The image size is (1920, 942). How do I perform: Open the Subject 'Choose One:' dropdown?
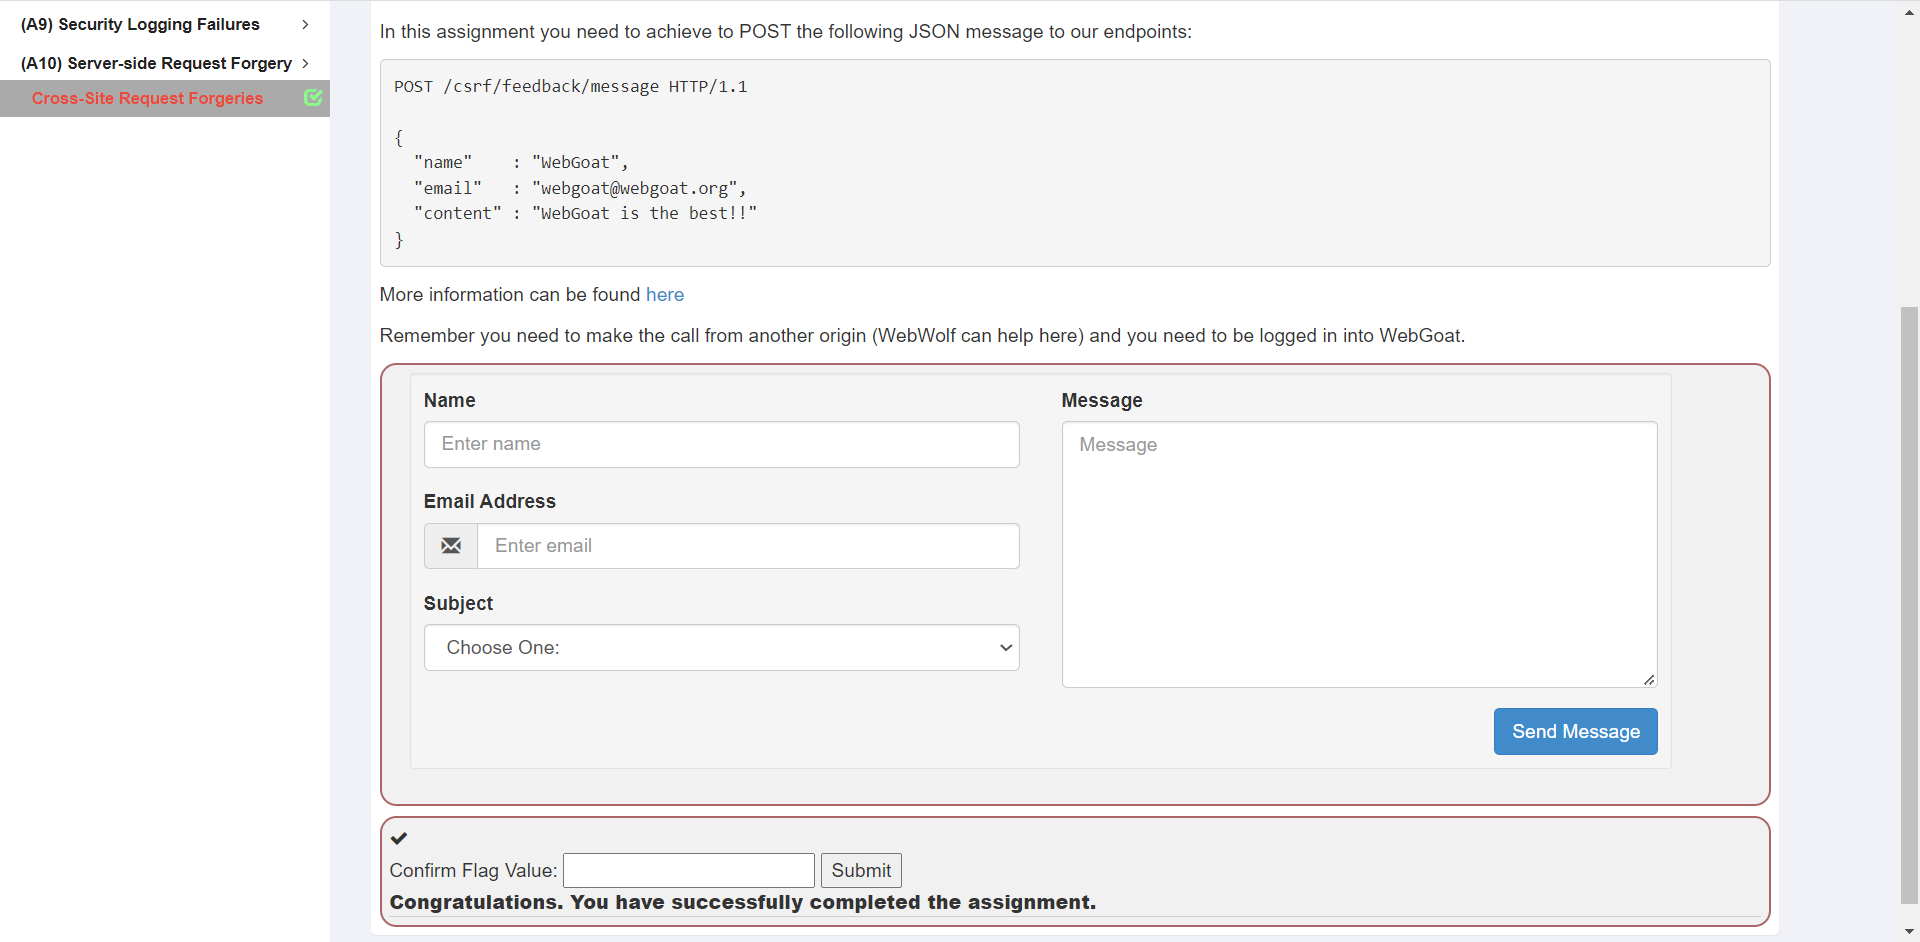[x=721, y=648]
